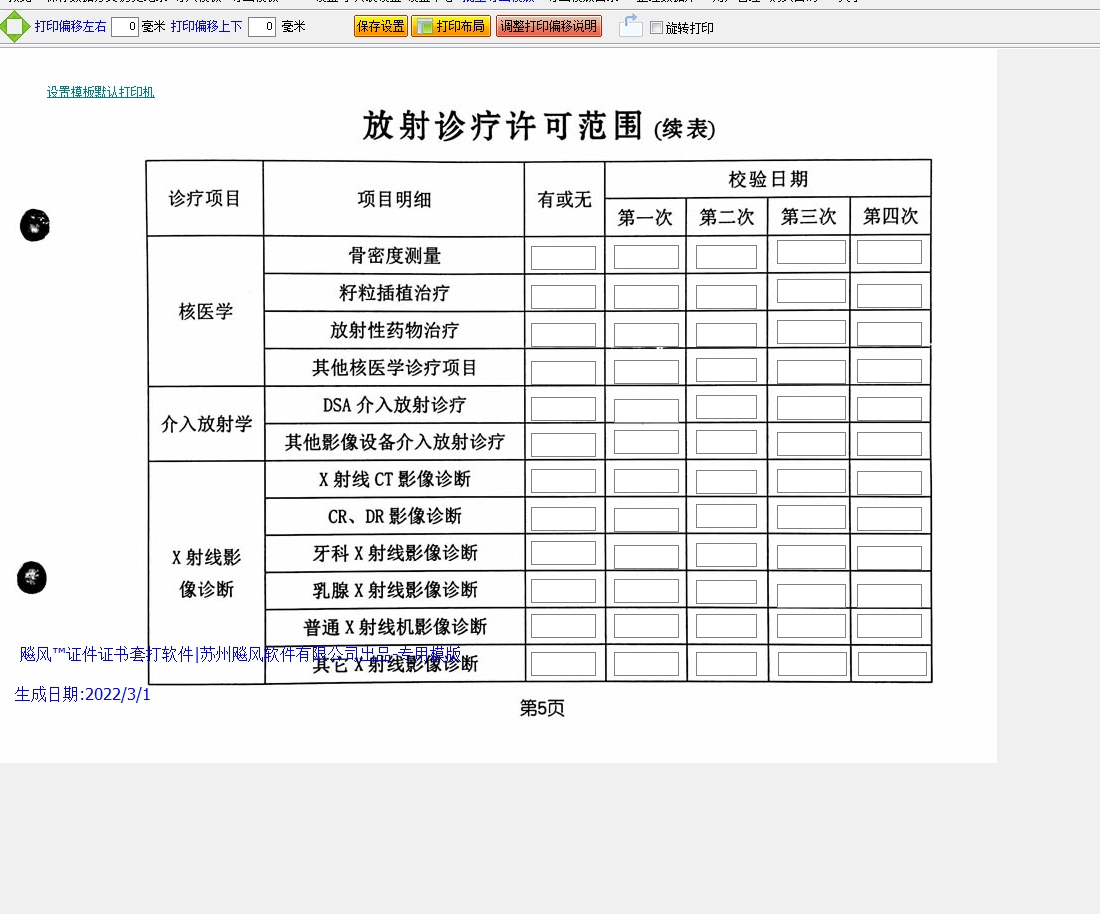Click 第三次 field for 乳腺X射线影像诊断
The height and width of the screenshot is (914, 1100).
811,595
